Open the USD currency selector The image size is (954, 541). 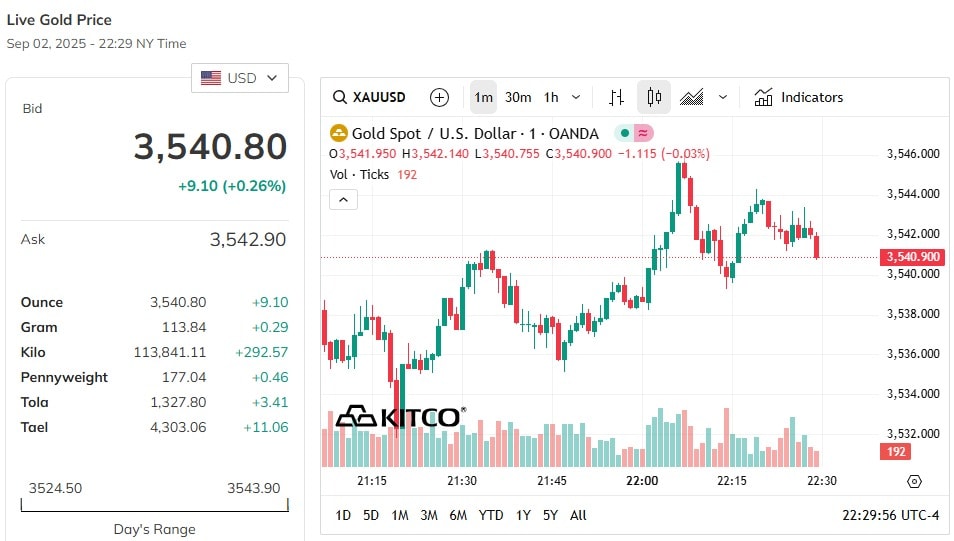[x=240, y=78]
